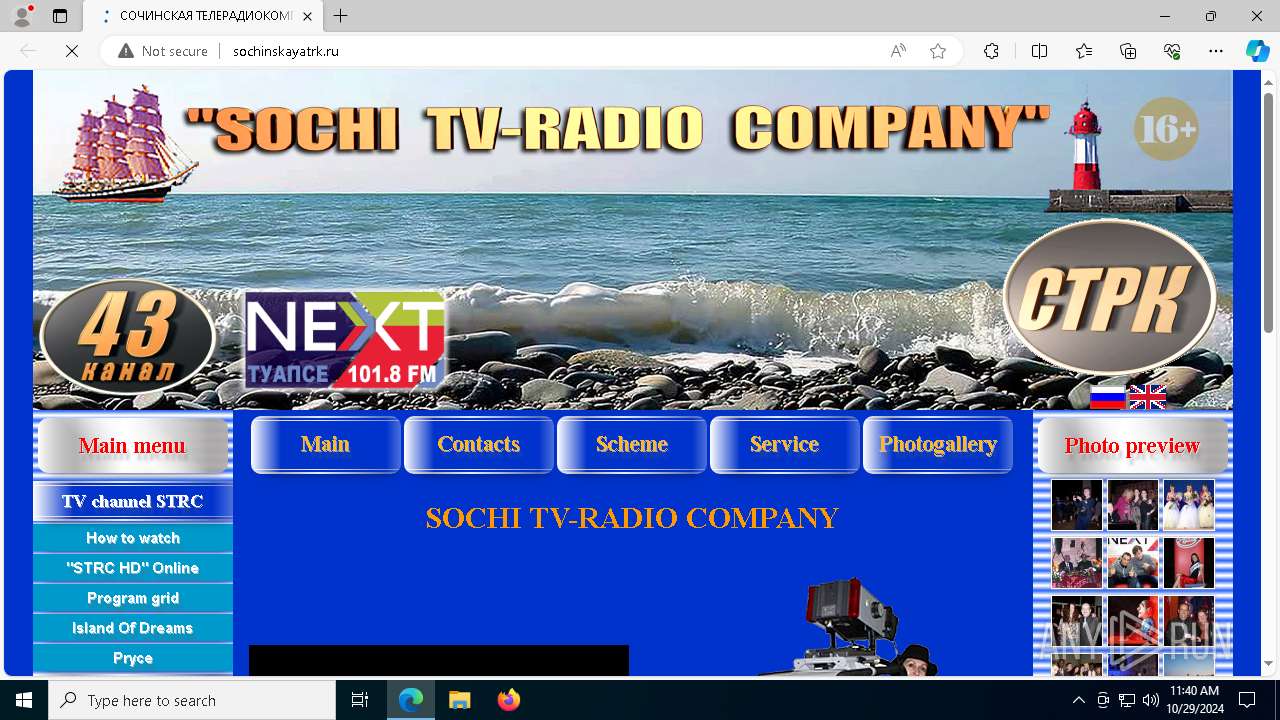Add this page to favorites

point(938,51)
